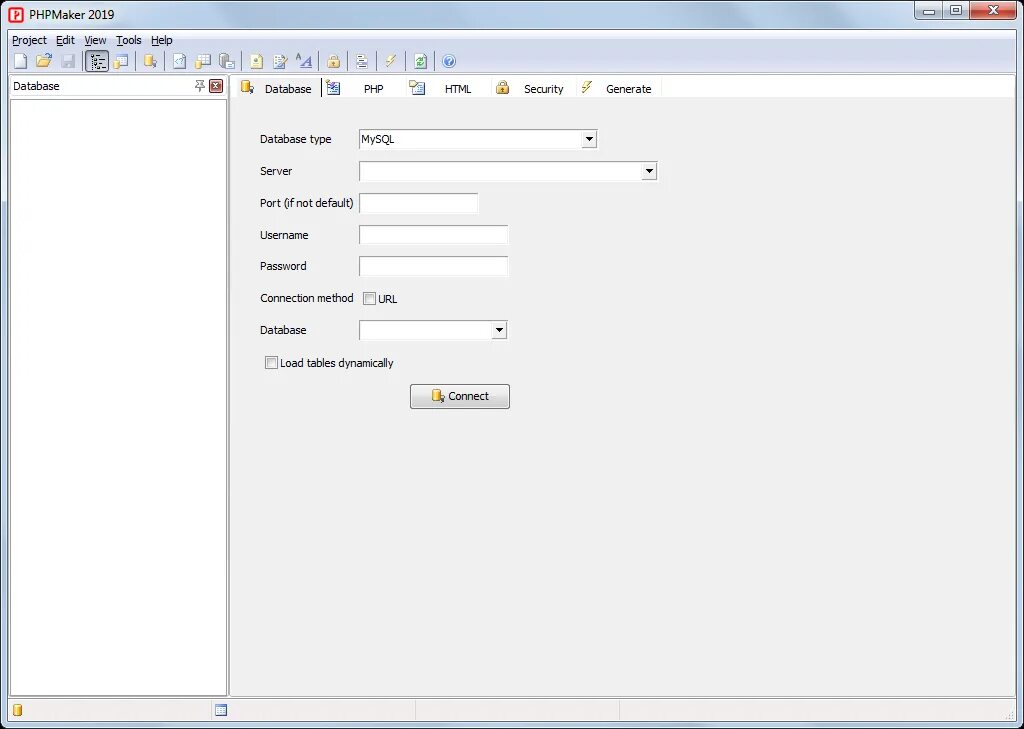The width and height of the screenshot is (1024, 729).
Task: Click the toolbar green refresh arrows icon
Action: (421, 61)
